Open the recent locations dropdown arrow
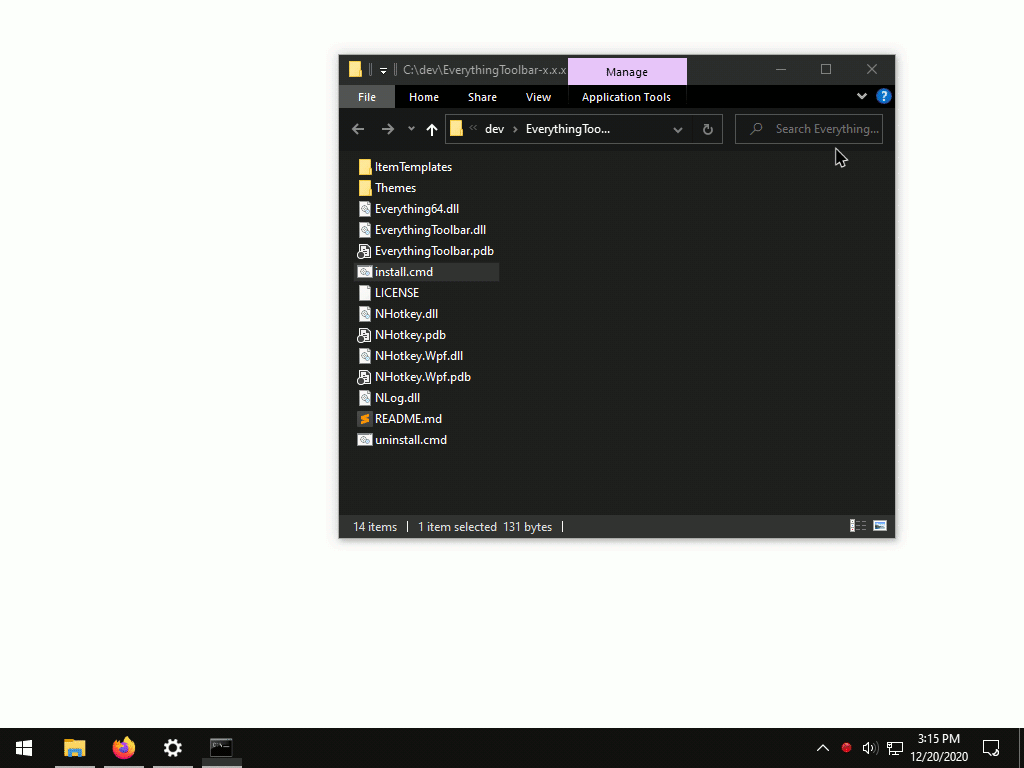The image size is (1024, 768). point(411,129)
